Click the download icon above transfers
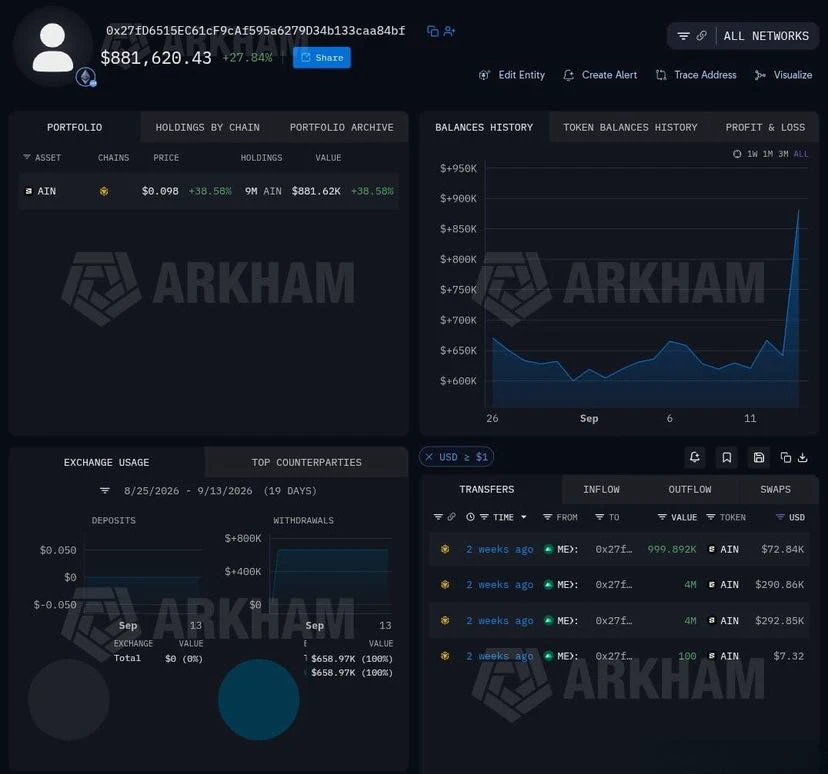828x774 pixels. tap(803, 457)
